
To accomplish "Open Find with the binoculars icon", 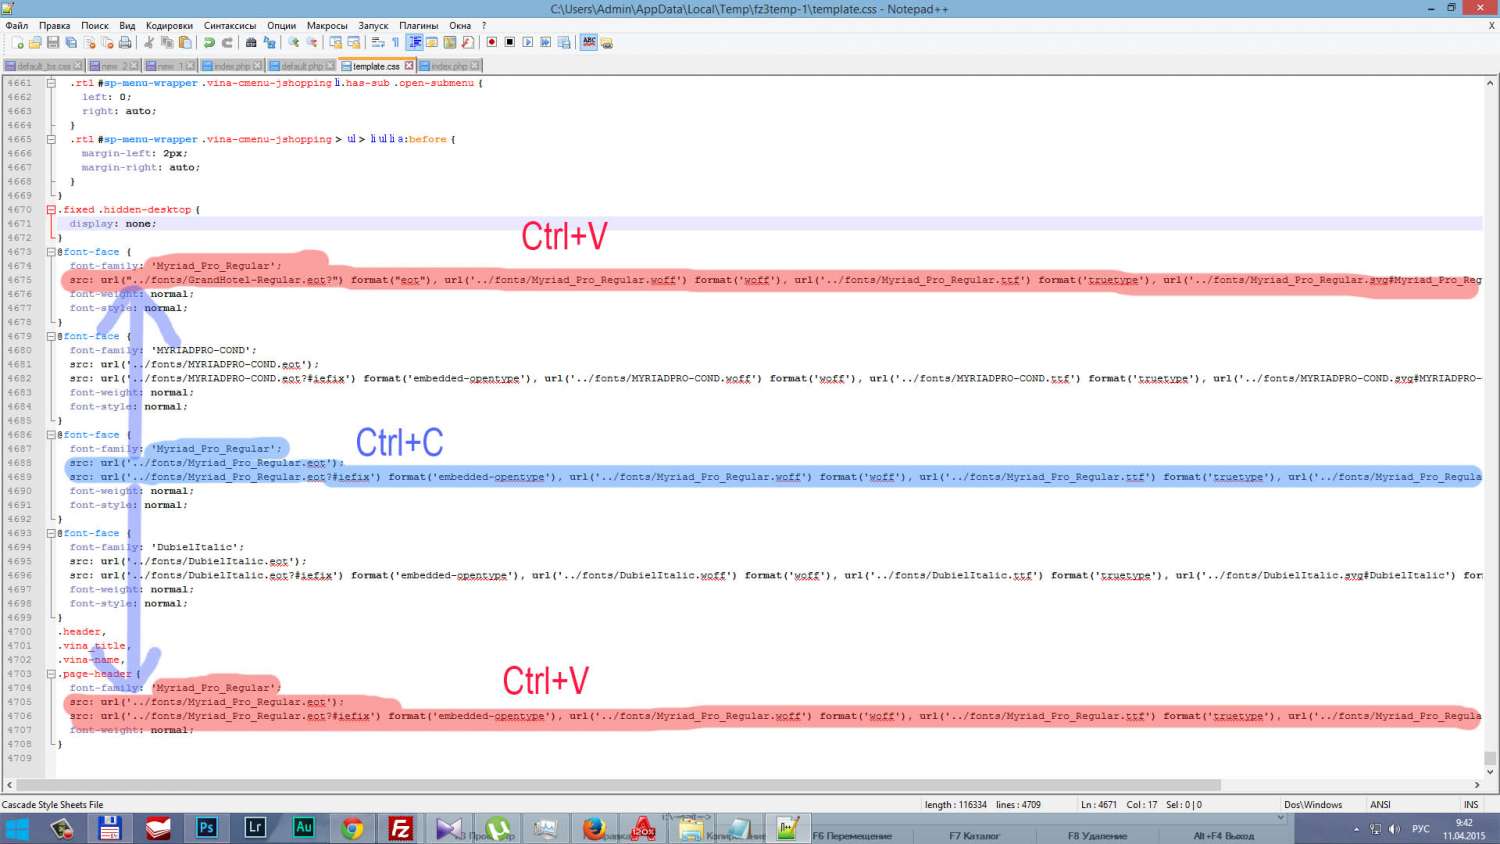I will [x=251, y=42].
